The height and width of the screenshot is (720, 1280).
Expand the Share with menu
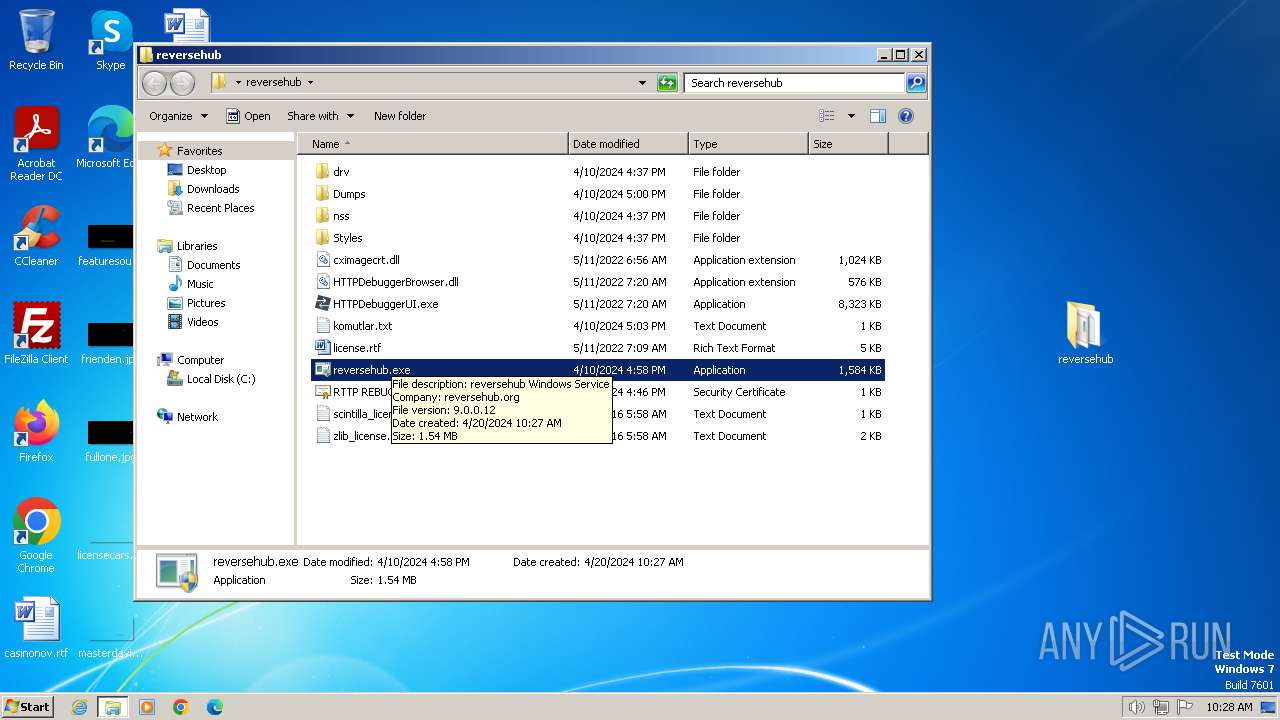(320, 116)
